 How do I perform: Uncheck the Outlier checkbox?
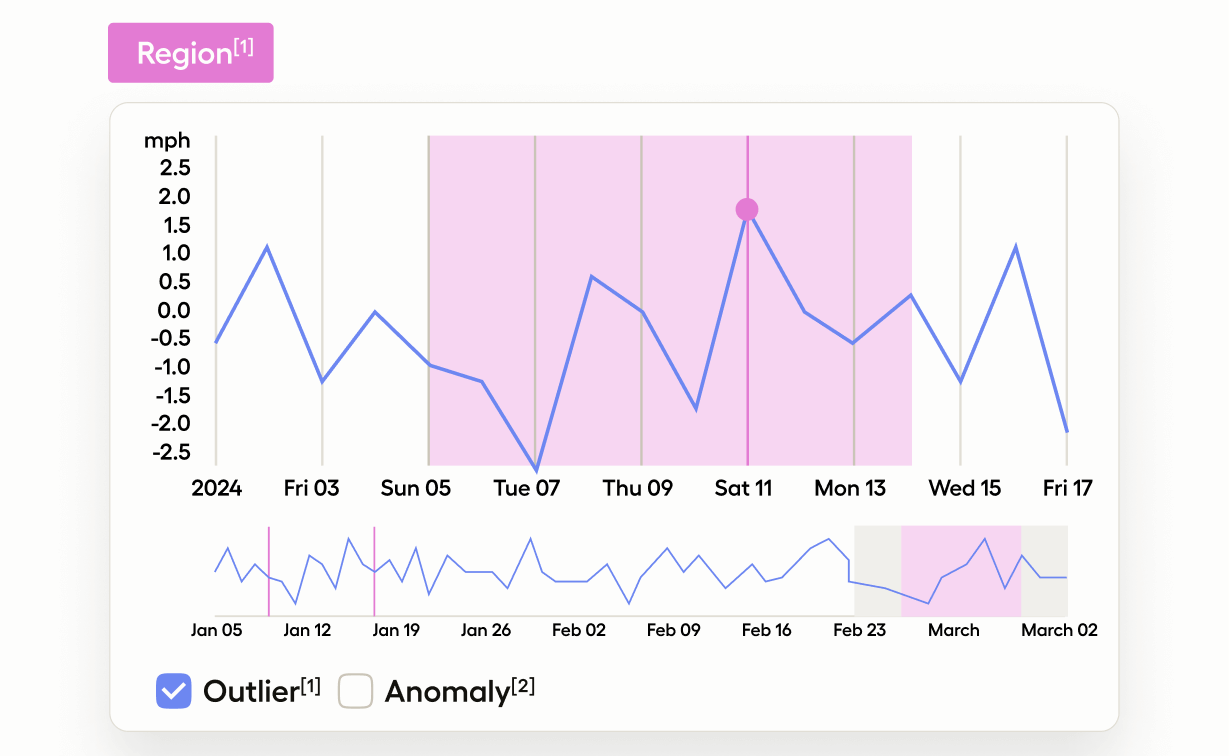[173, 691]
